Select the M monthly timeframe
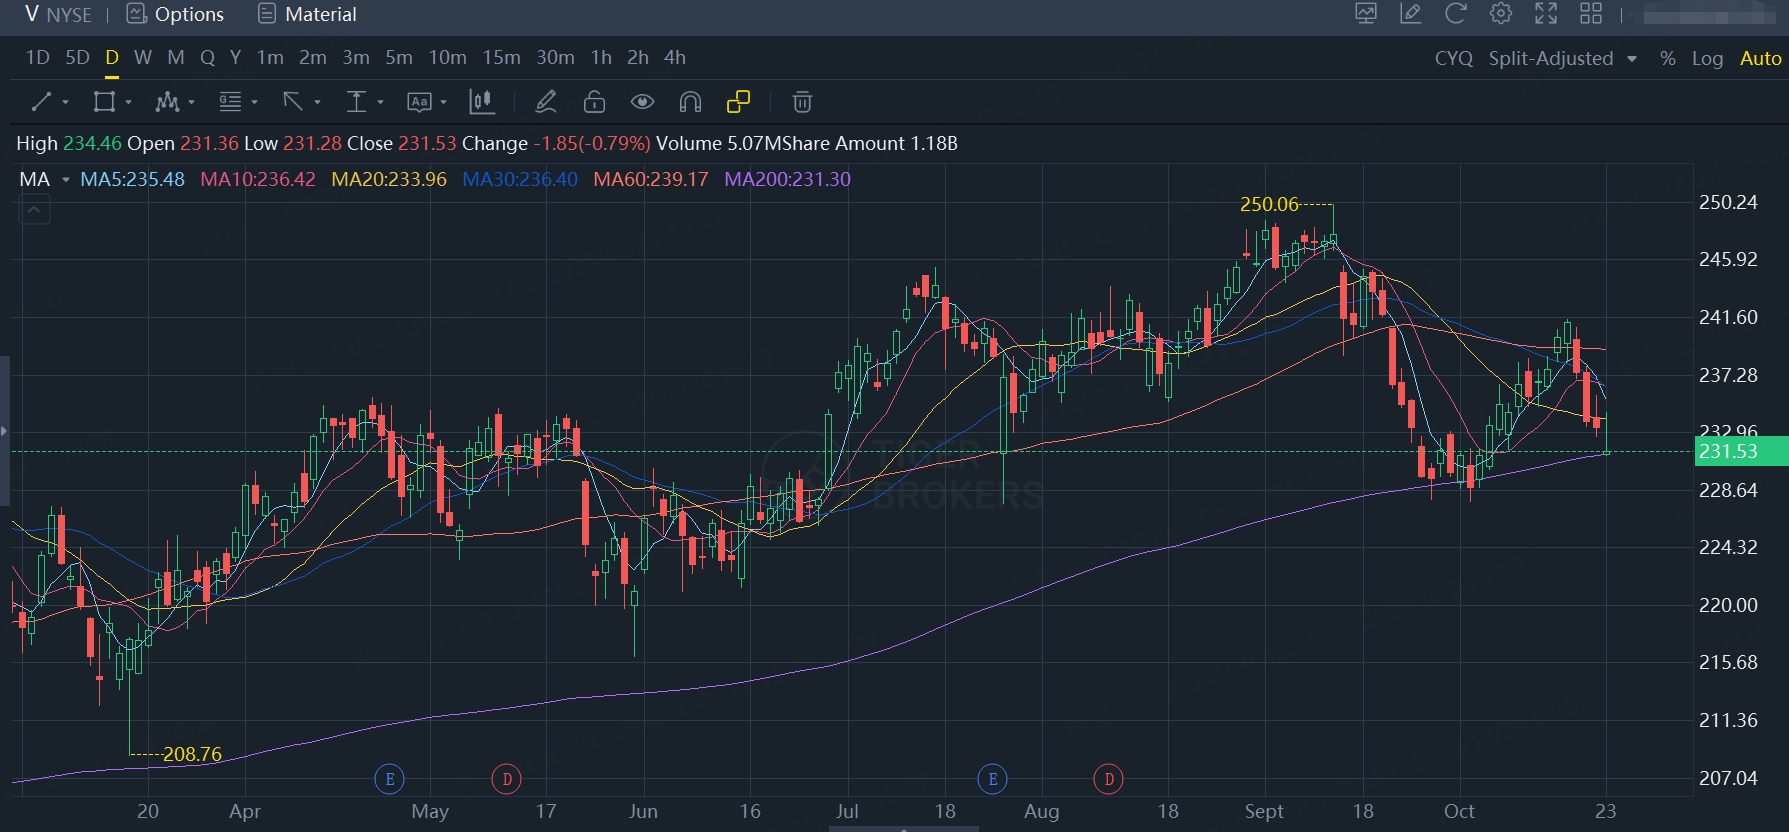Image resolution: width=1789 pixels, height=832 pixels. [176, 58]
